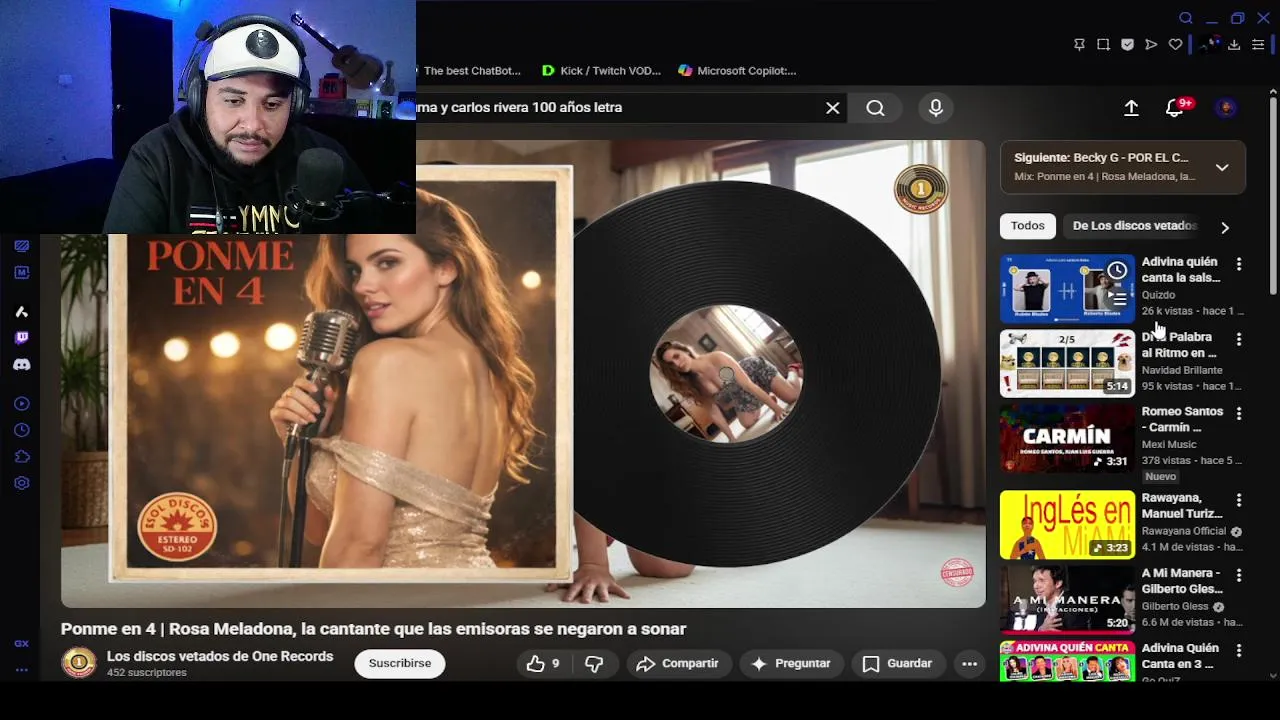Bookmark the page with the heart icon
1280x720 pixels.
point(1175,44)
